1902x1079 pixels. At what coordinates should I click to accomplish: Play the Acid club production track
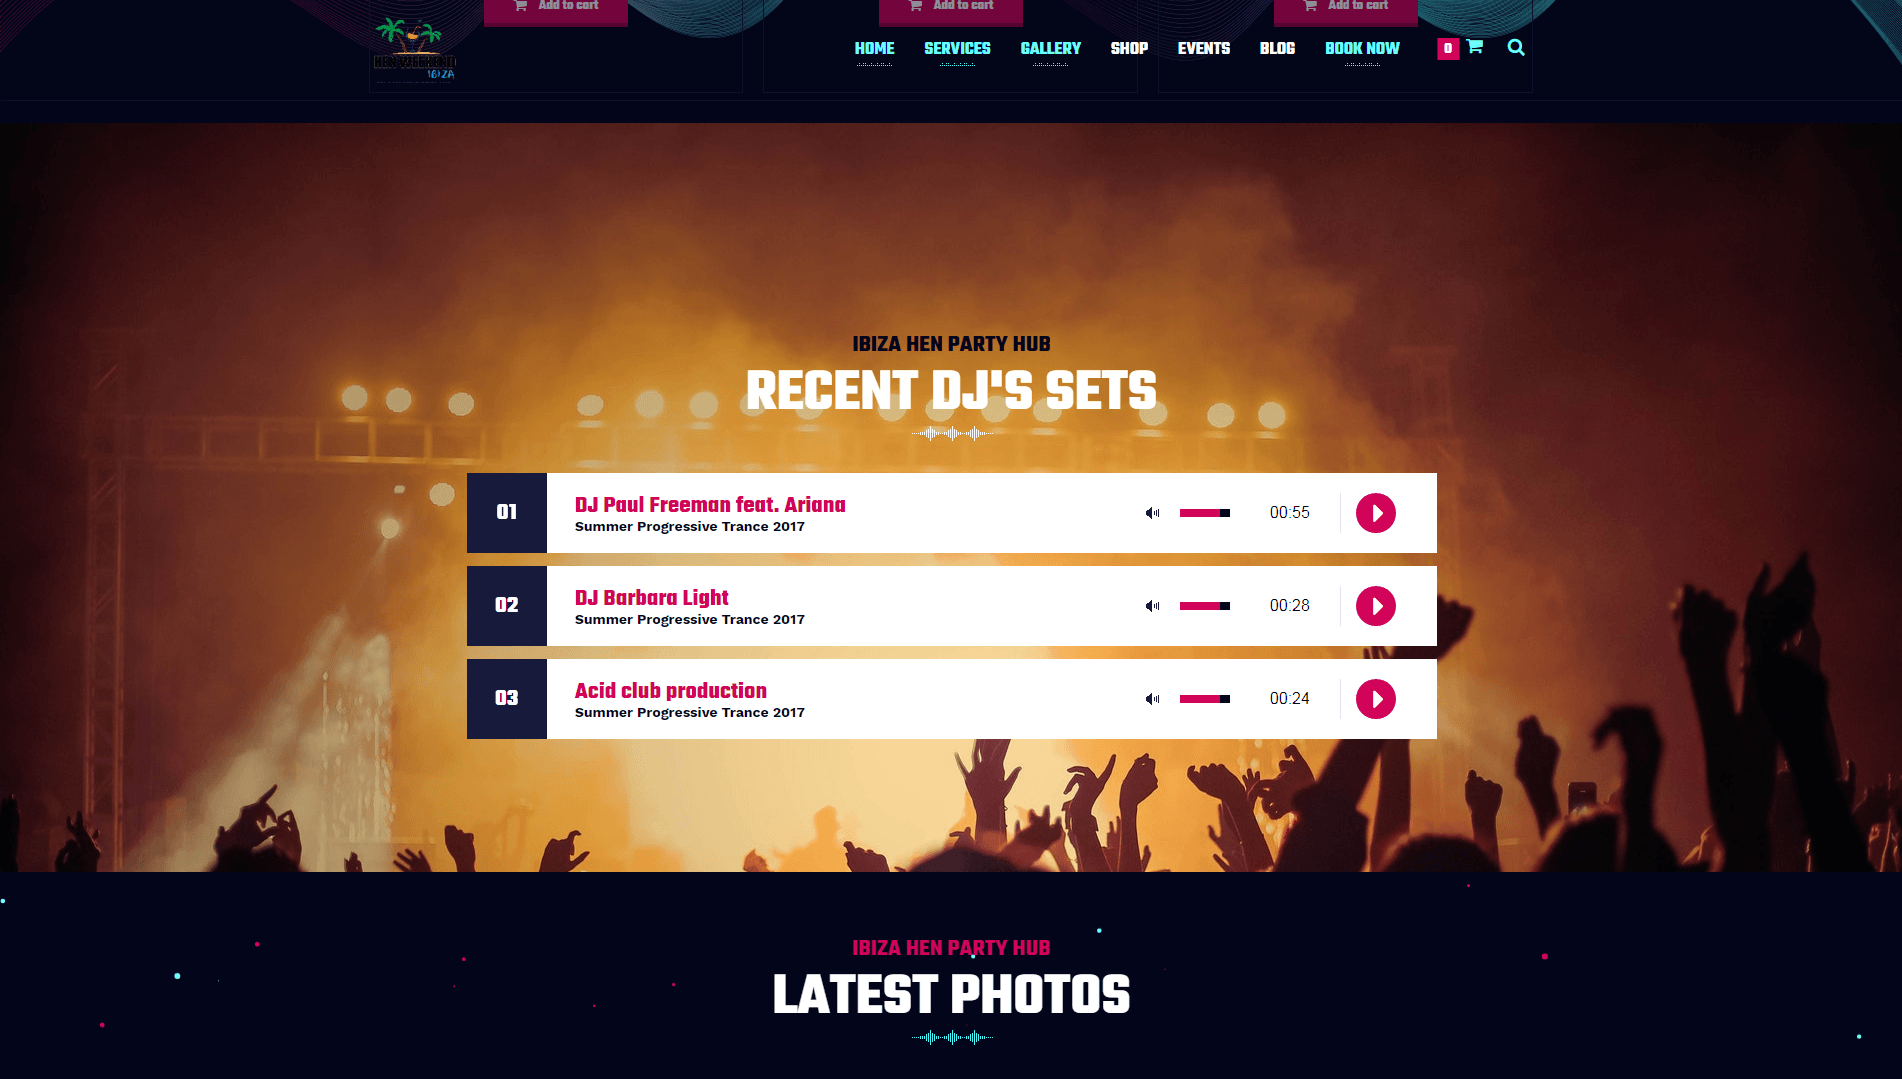pyautogui.click(x=1375, y=699)
